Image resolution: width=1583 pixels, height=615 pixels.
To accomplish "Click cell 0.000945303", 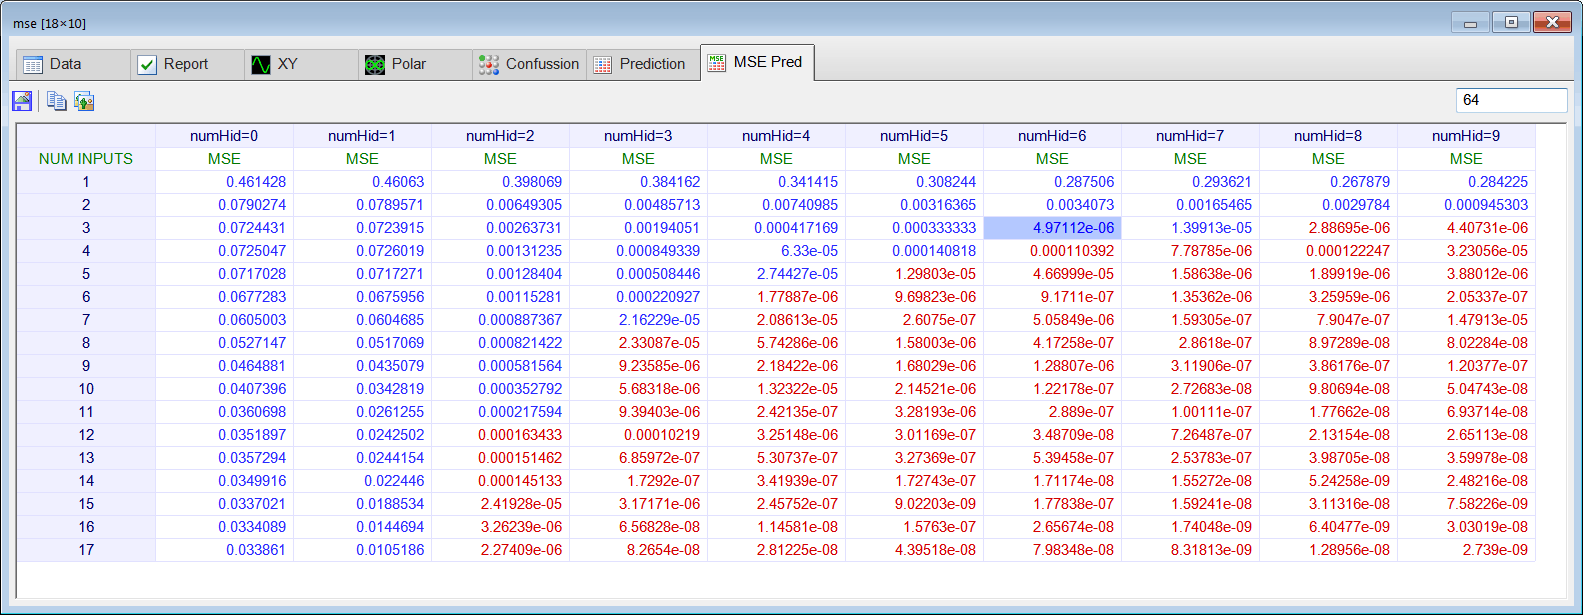I will pyautogui.click(x=1466, y=205).
